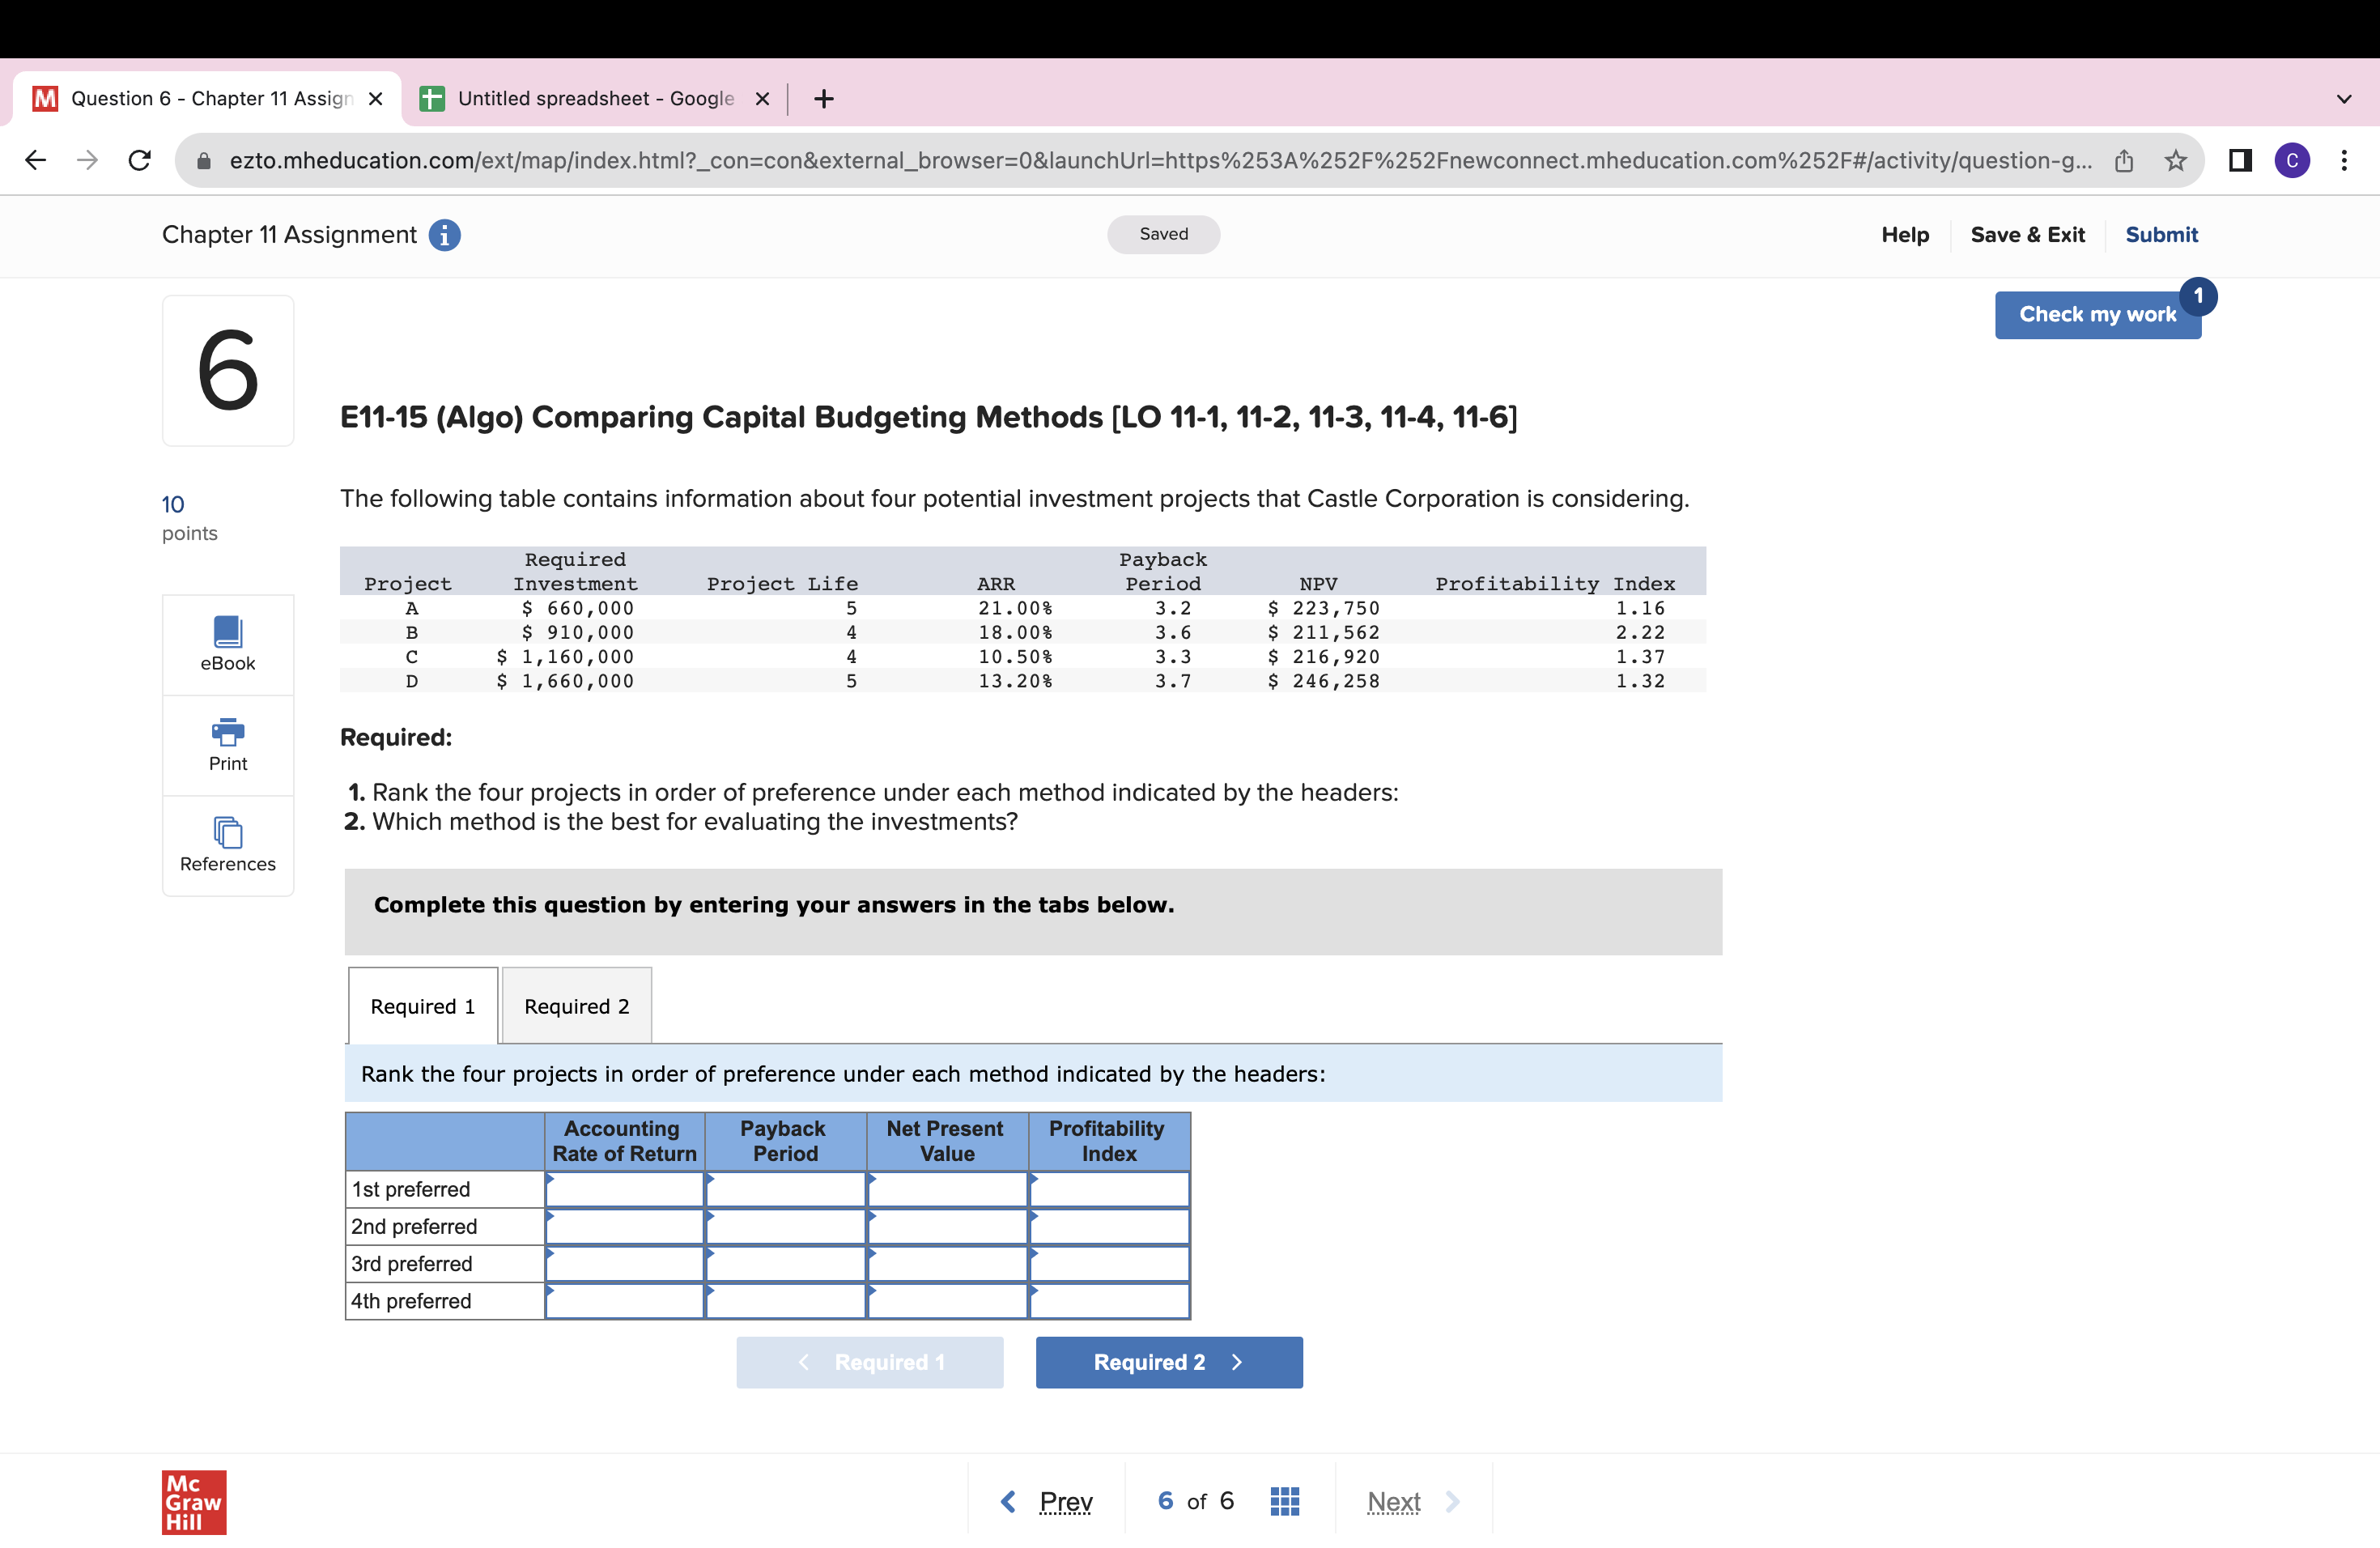Bookmark the page with the star icon
This screenshot has width=2380, height=1548.
2176,160
